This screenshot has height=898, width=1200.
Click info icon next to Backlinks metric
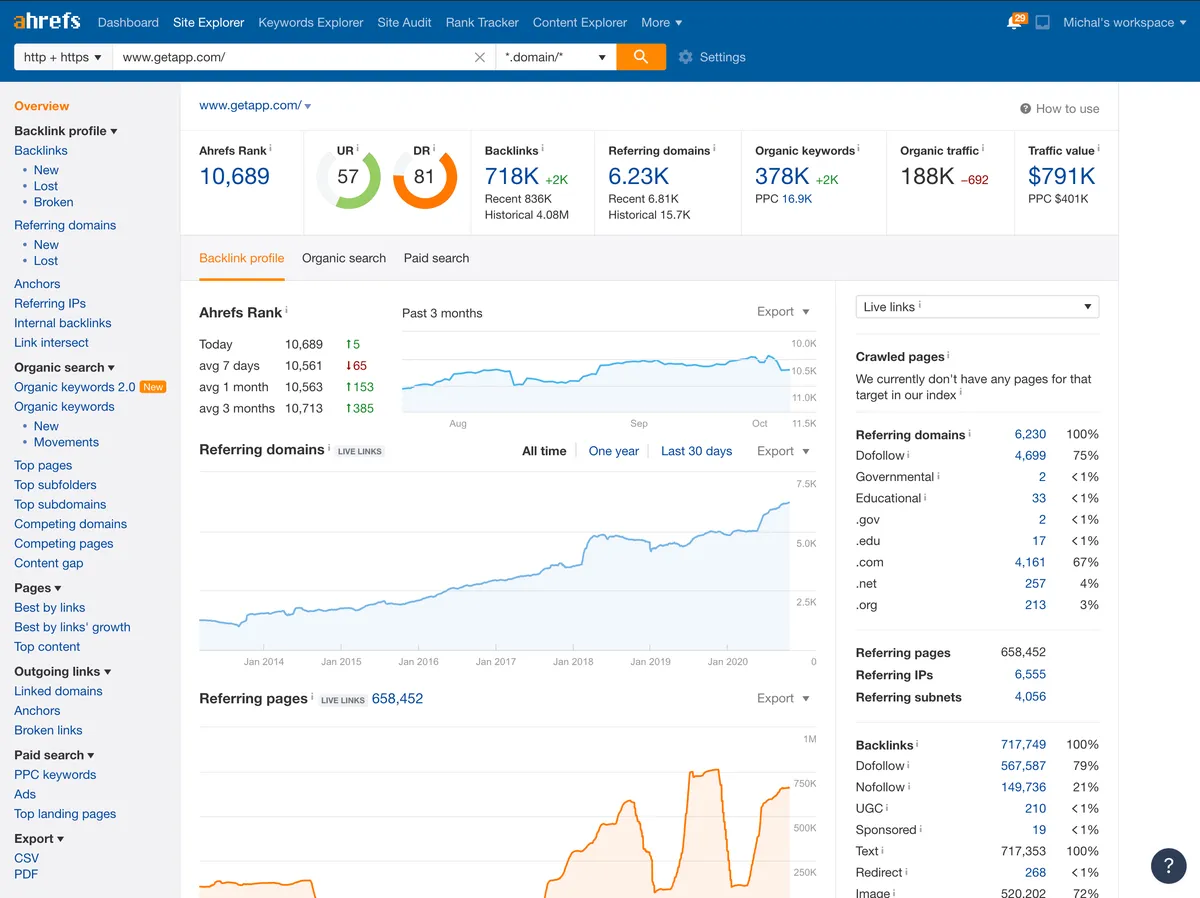544,149
